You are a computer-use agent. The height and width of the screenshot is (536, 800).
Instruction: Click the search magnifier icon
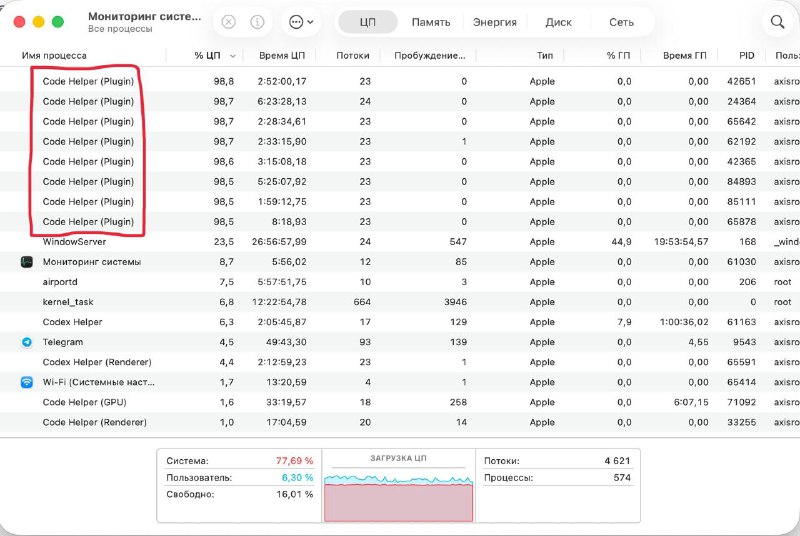(777, 22)
